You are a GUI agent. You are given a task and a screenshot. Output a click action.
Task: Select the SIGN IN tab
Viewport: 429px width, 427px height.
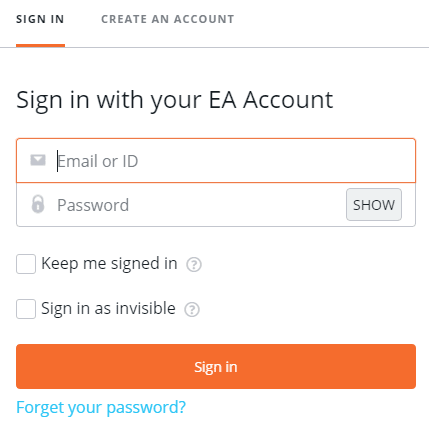click(40, 19)
